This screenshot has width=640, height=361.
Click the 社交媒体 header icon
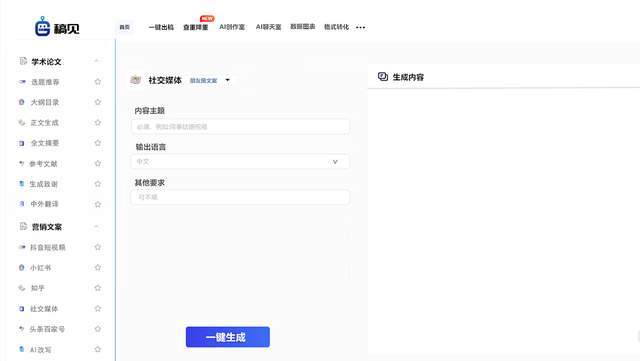[136, 80]
